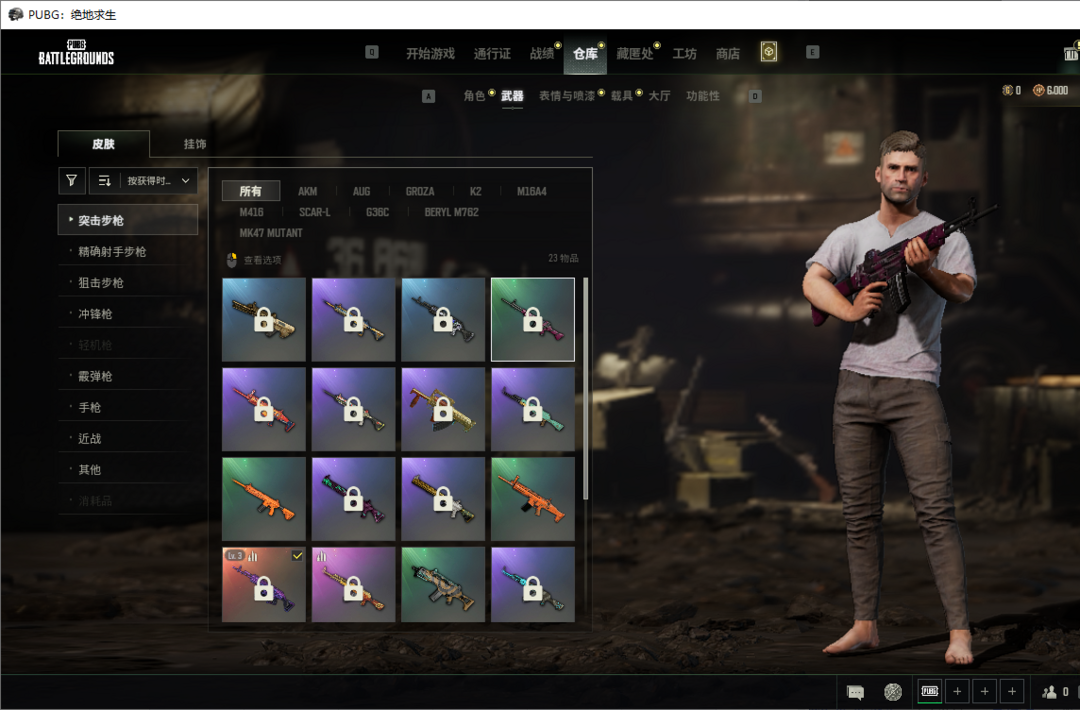Select the 狙击步枪 category
This screenshot has height=710, width=1080.
(x=128, y=282)
